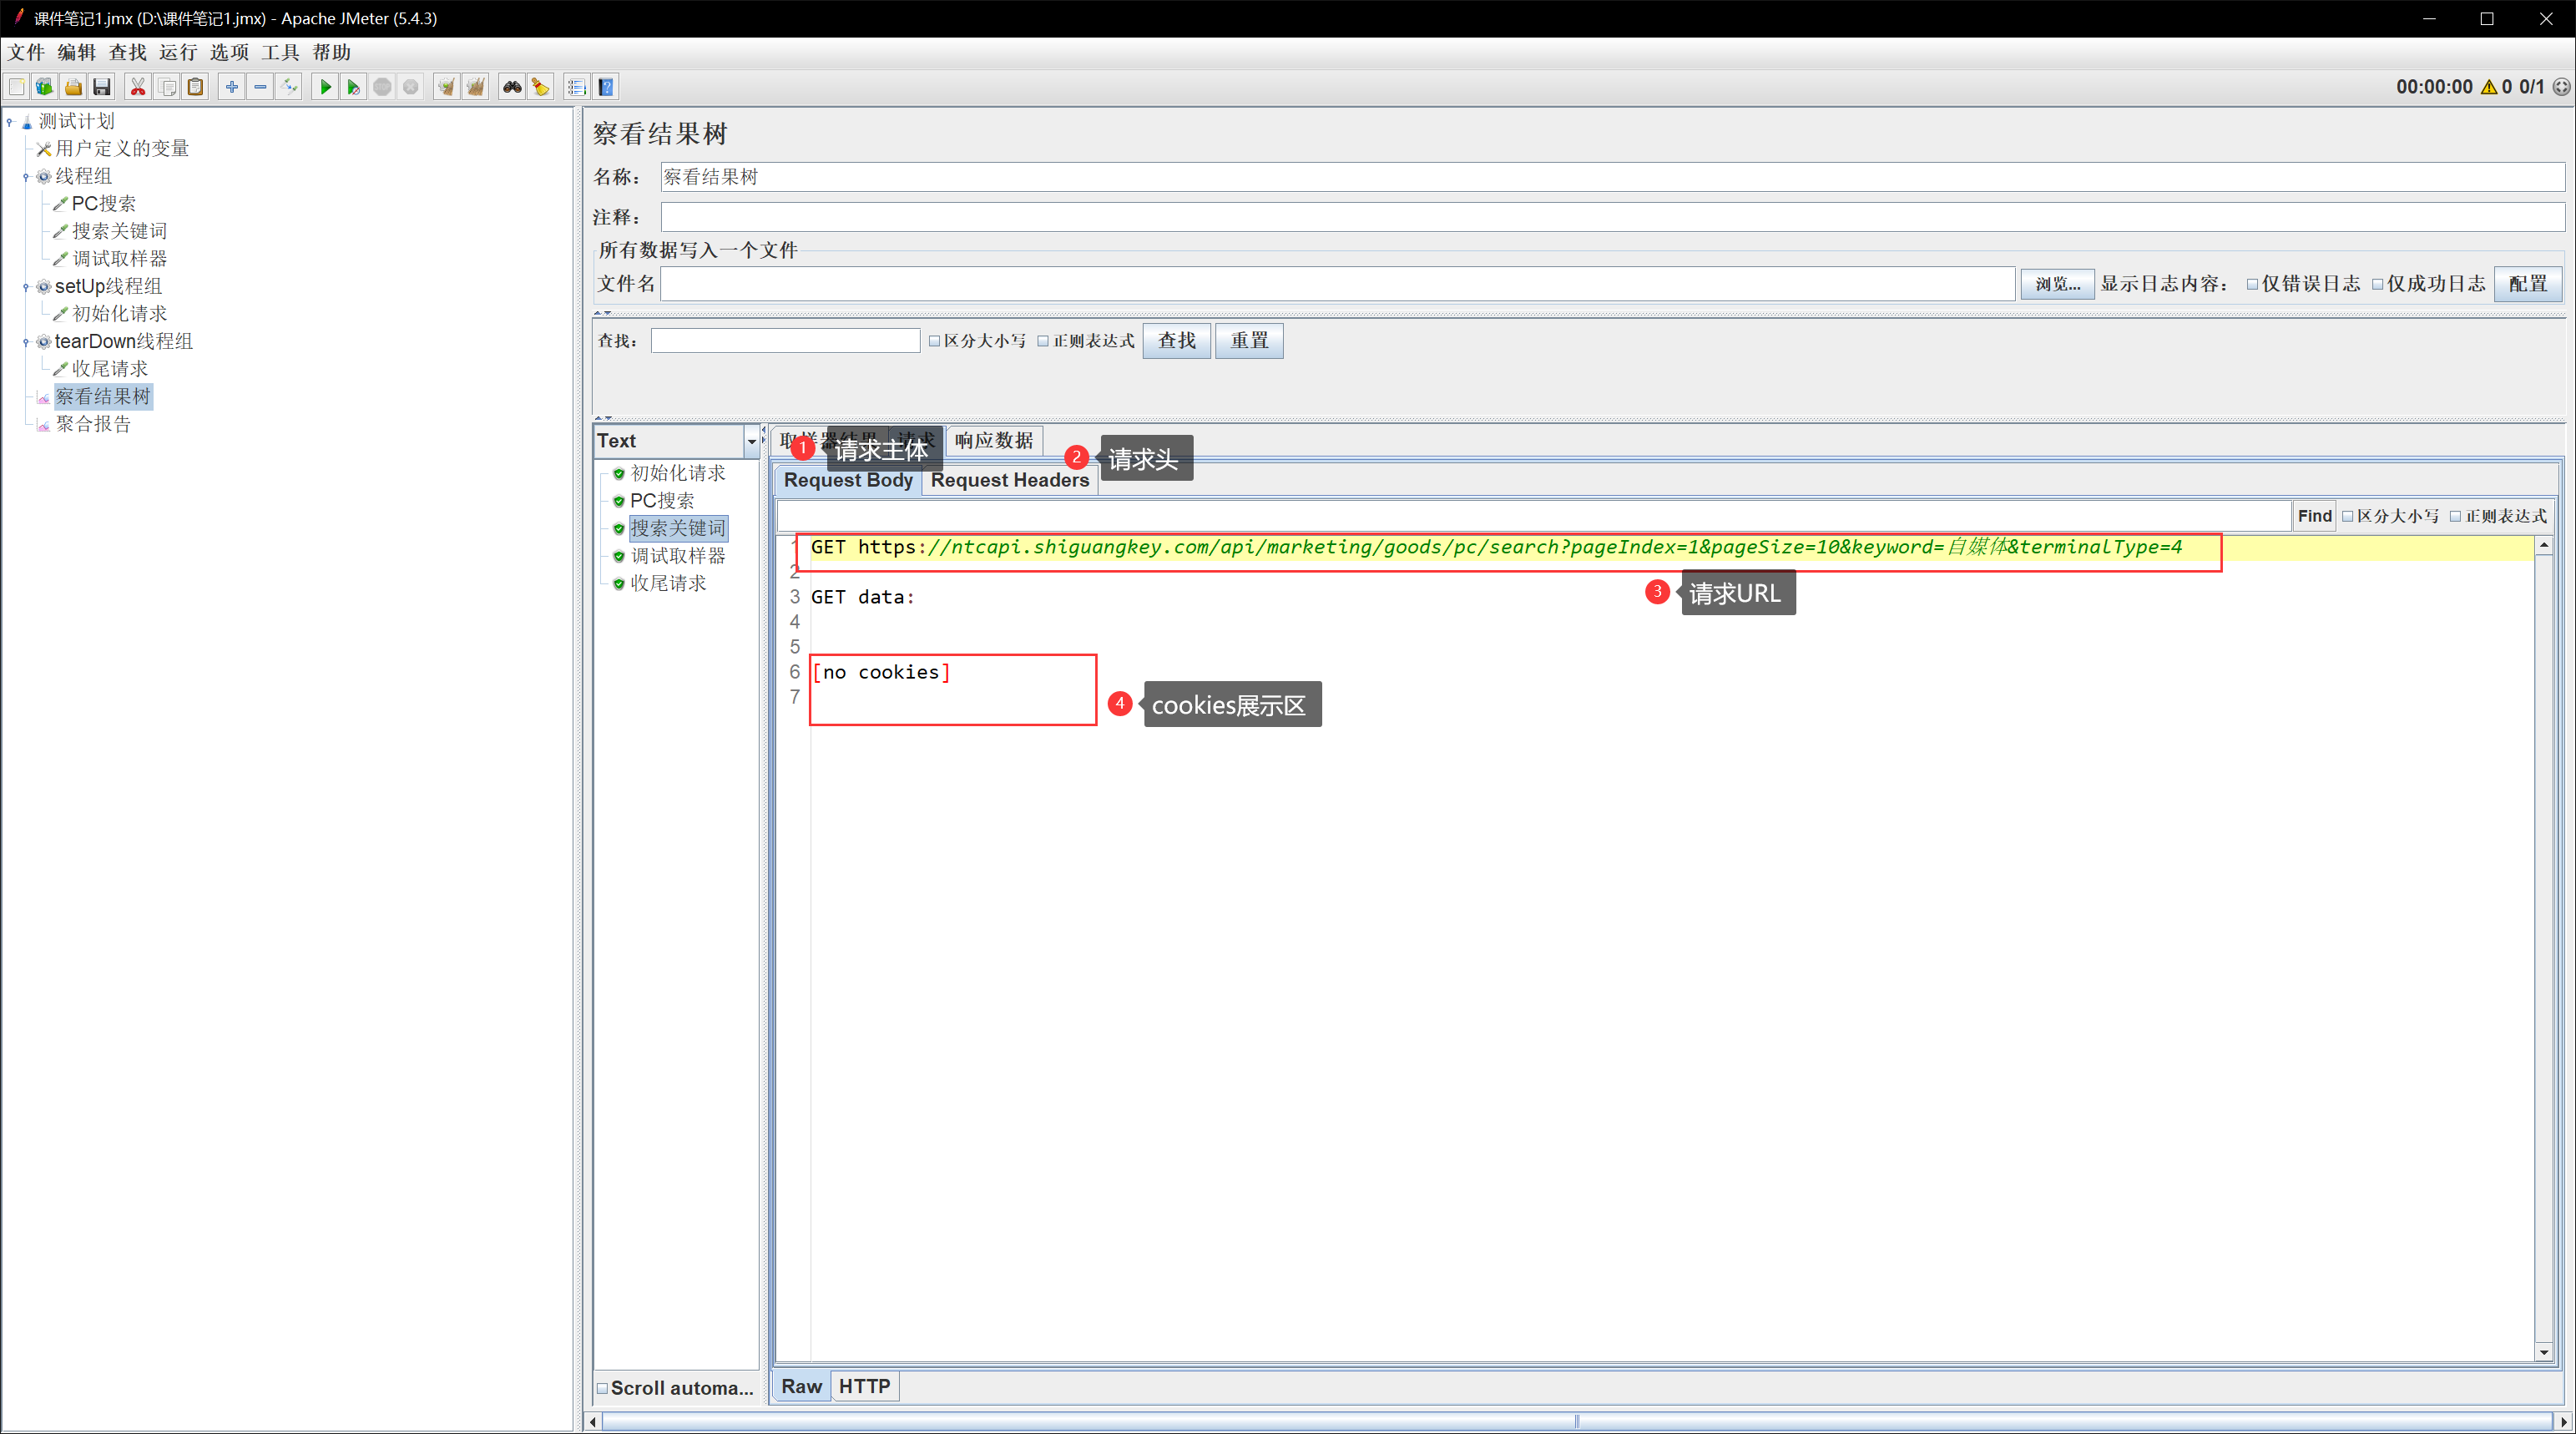Open the Templates icon in toolbar

(x=44, y=87)
